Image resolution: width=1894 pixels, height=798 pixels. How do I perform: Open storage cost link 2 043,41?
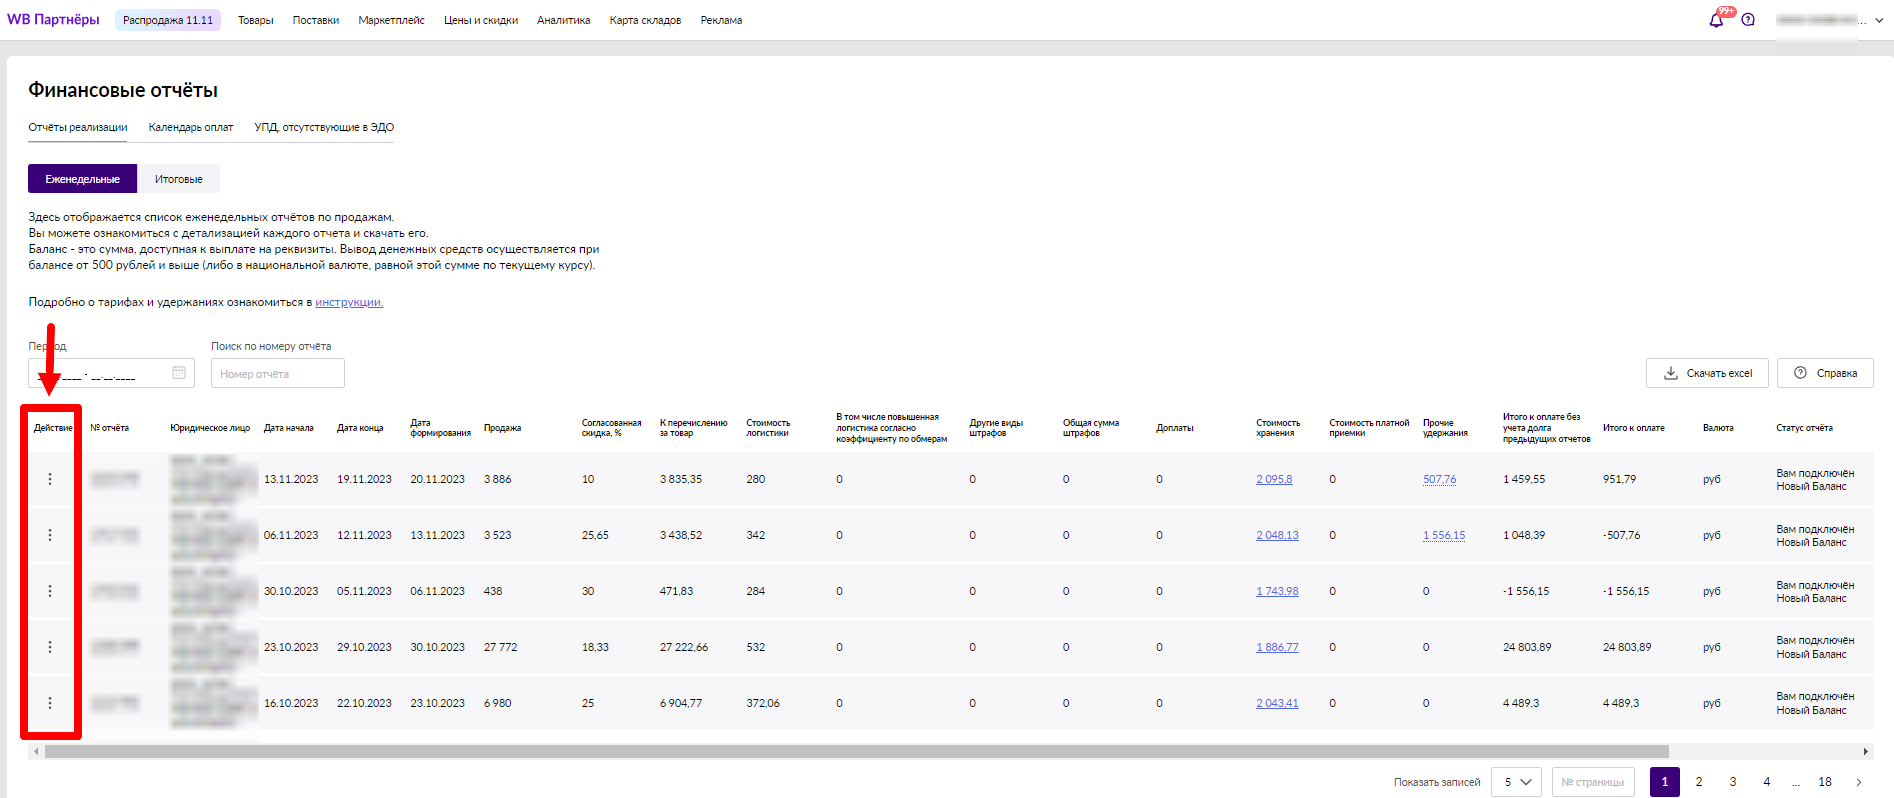click(1277, 703)
